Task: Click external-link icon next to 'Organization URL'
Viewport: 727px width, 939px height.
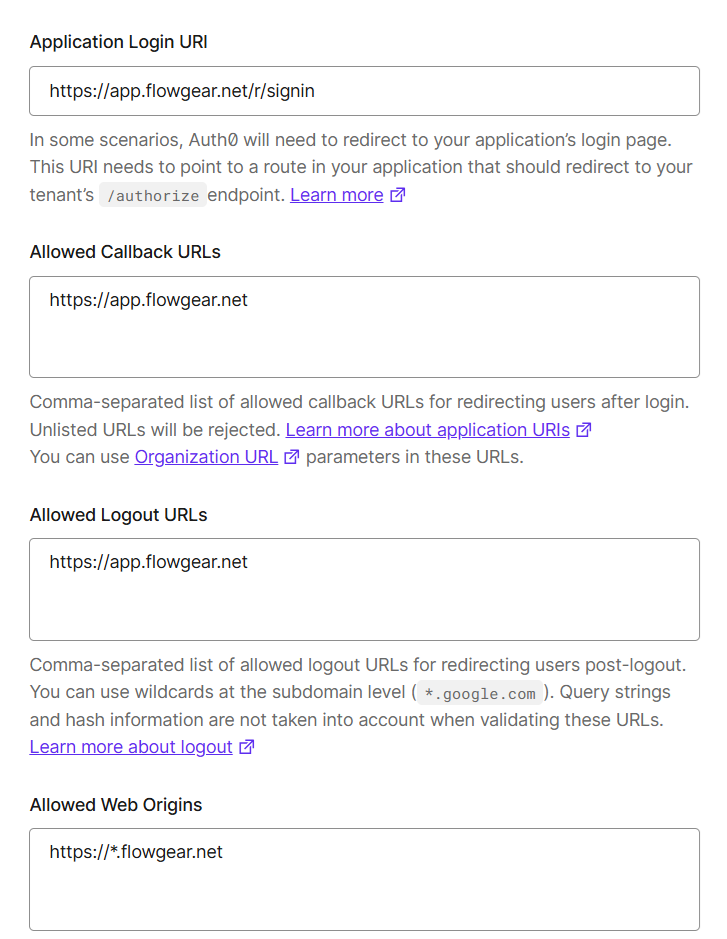Action: [292, 458]
